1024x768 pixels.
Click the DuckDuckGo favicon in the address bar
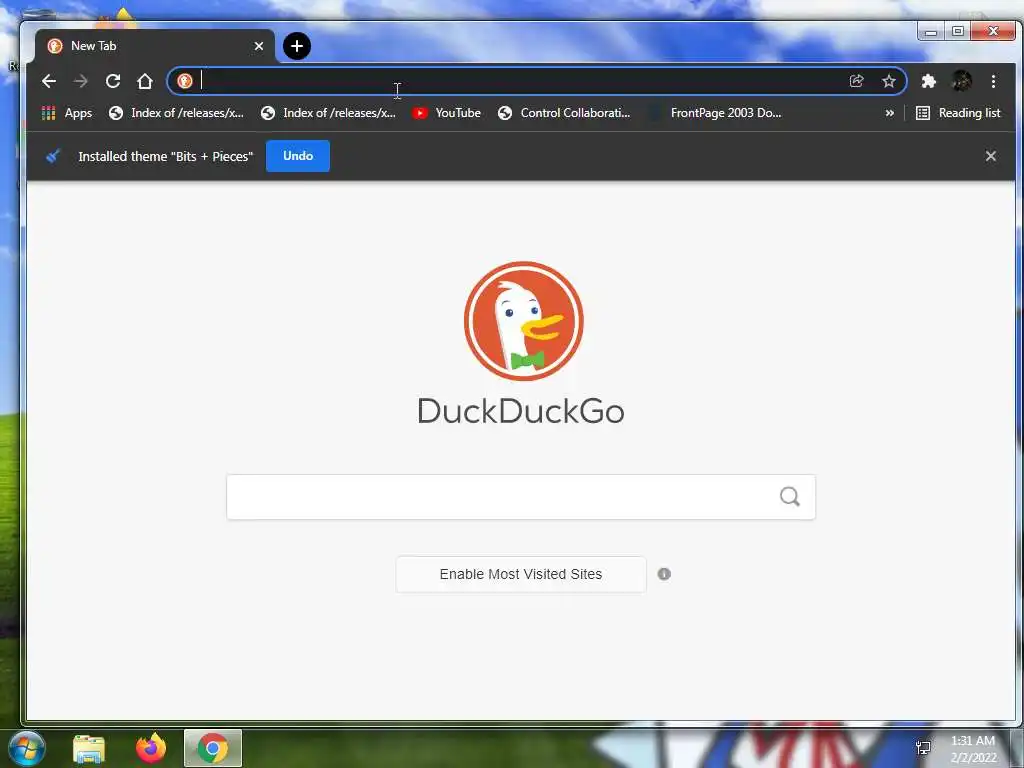pos(185,81)
